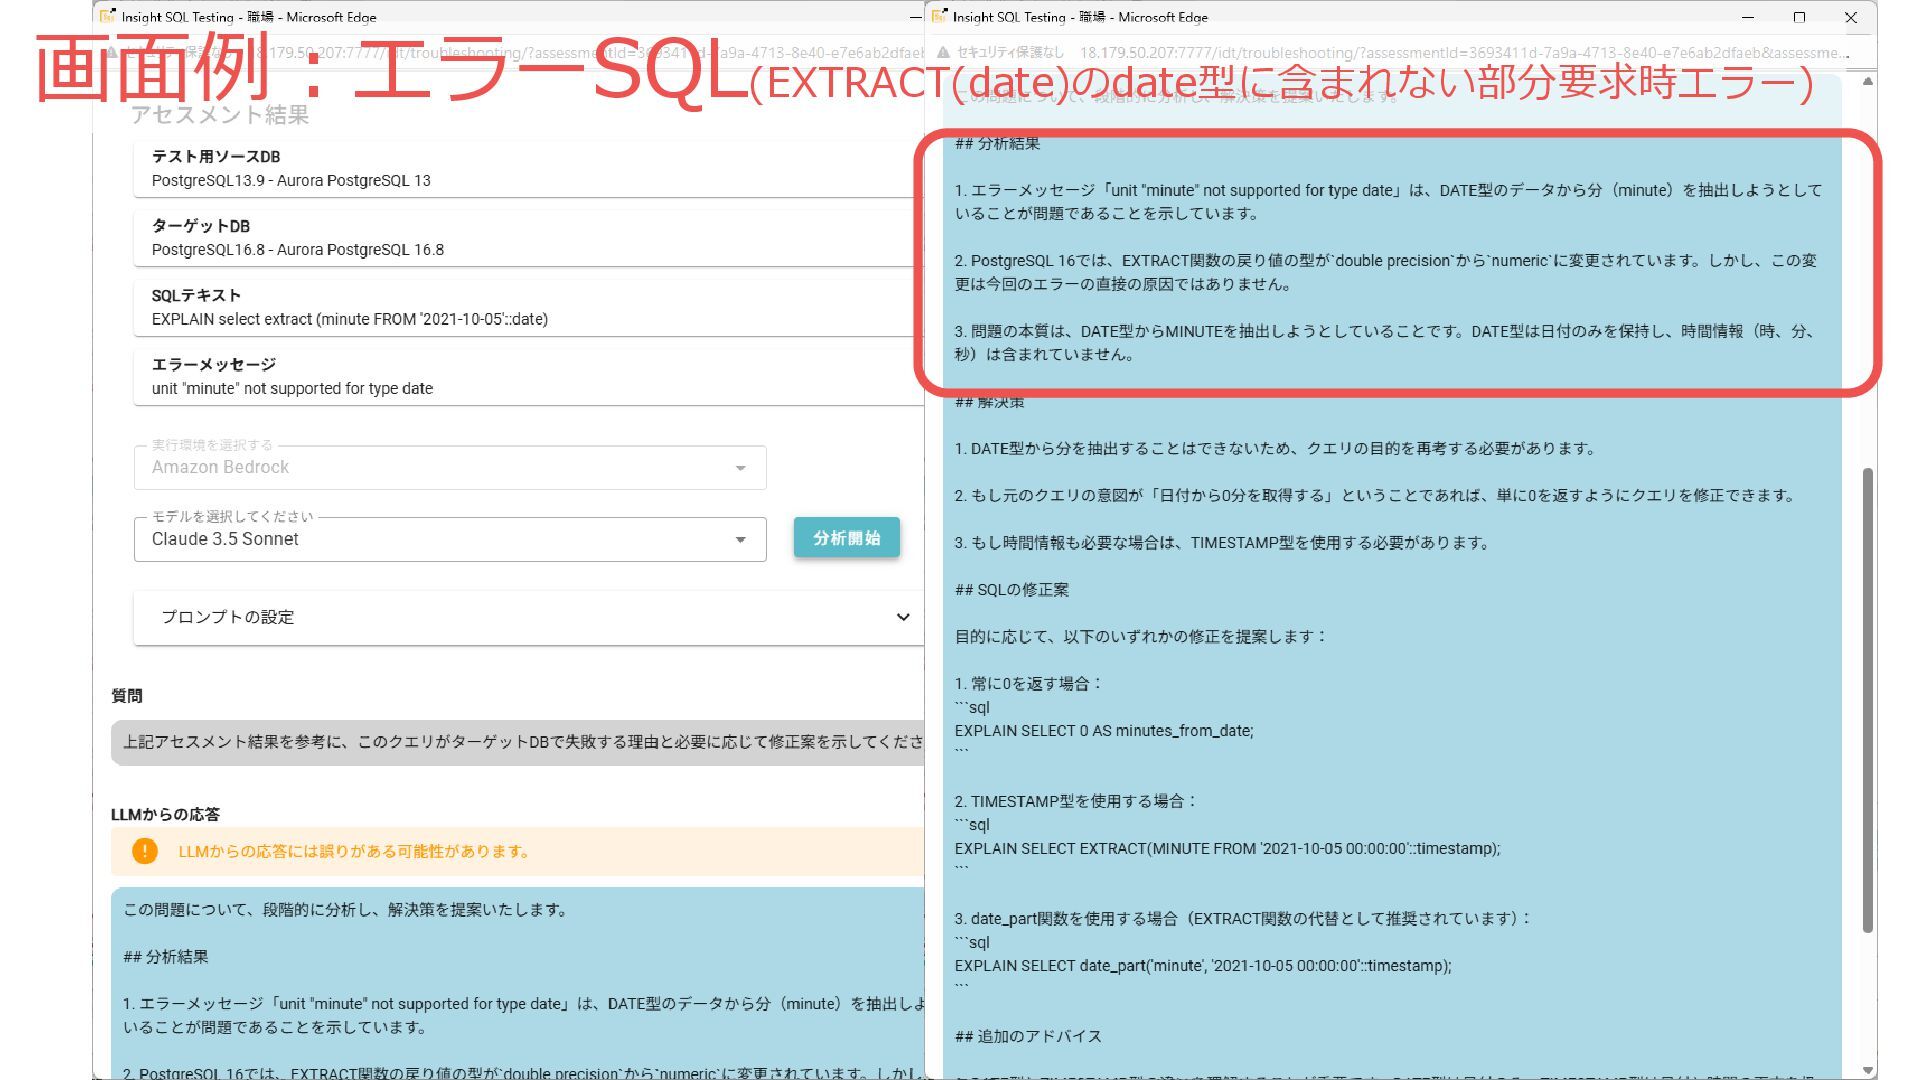Click the right Edge window's tab favicon
1920x1080 pixels.
click(x=939, y=16)
